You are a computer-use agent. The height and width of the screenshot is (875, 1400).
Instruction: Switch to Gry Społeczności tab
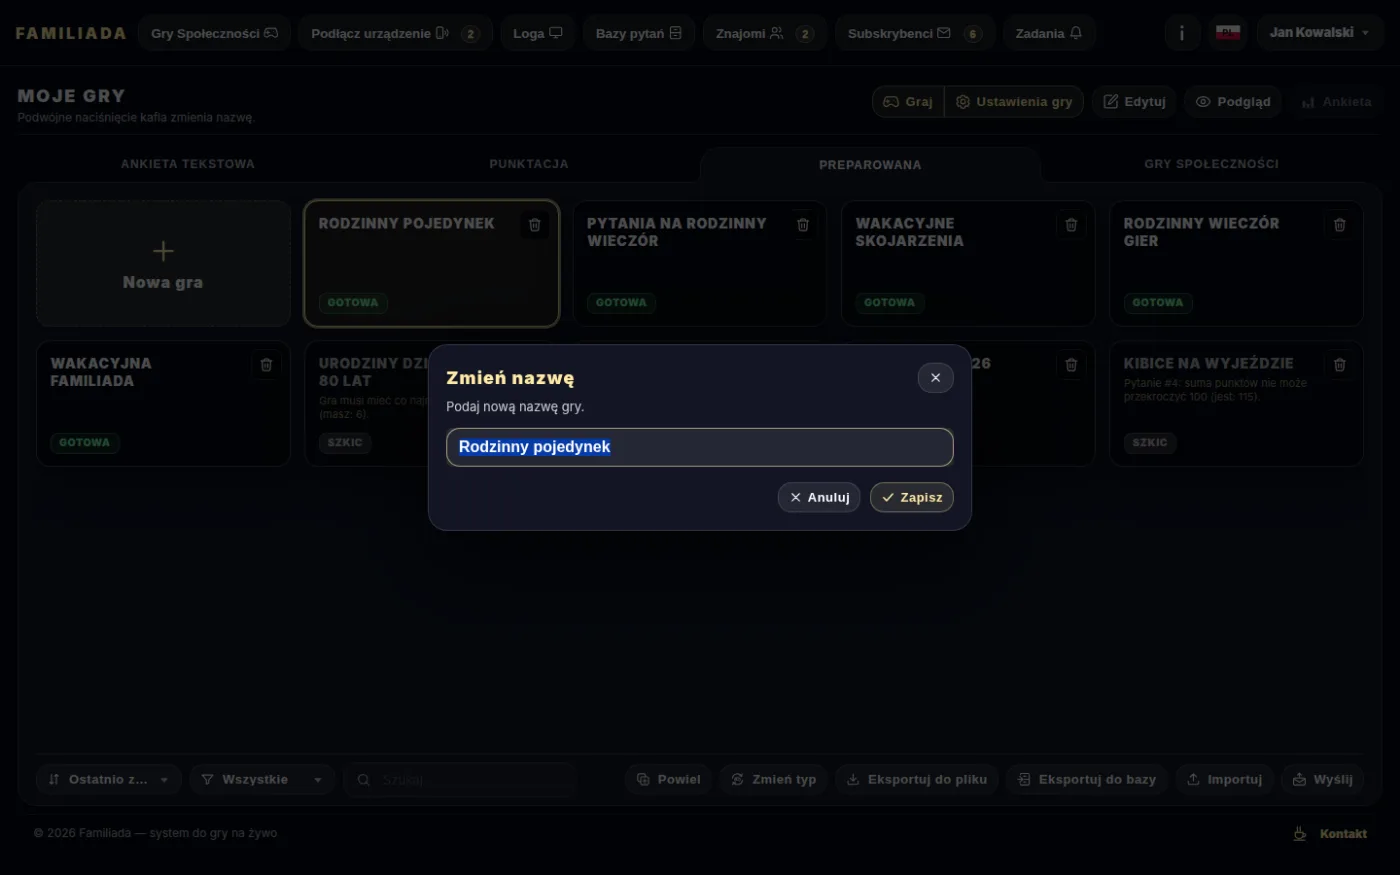click(x=1211, y=164)
